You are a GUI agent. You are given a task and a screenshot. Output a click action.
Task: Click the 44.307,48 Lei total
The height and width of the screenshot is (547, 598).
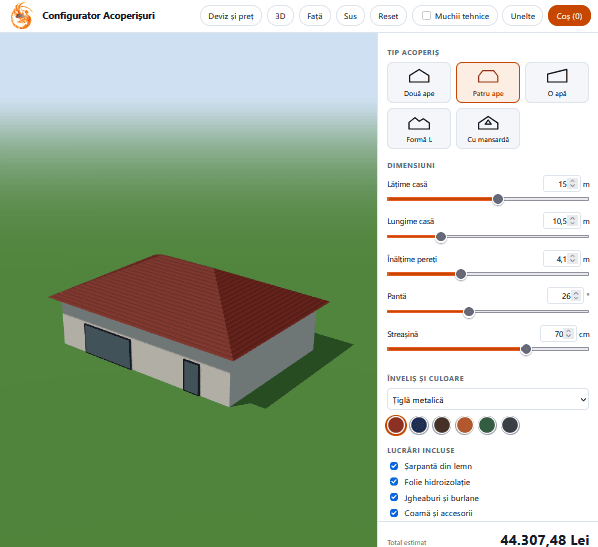pyautogui.click(x=545, y=539)
